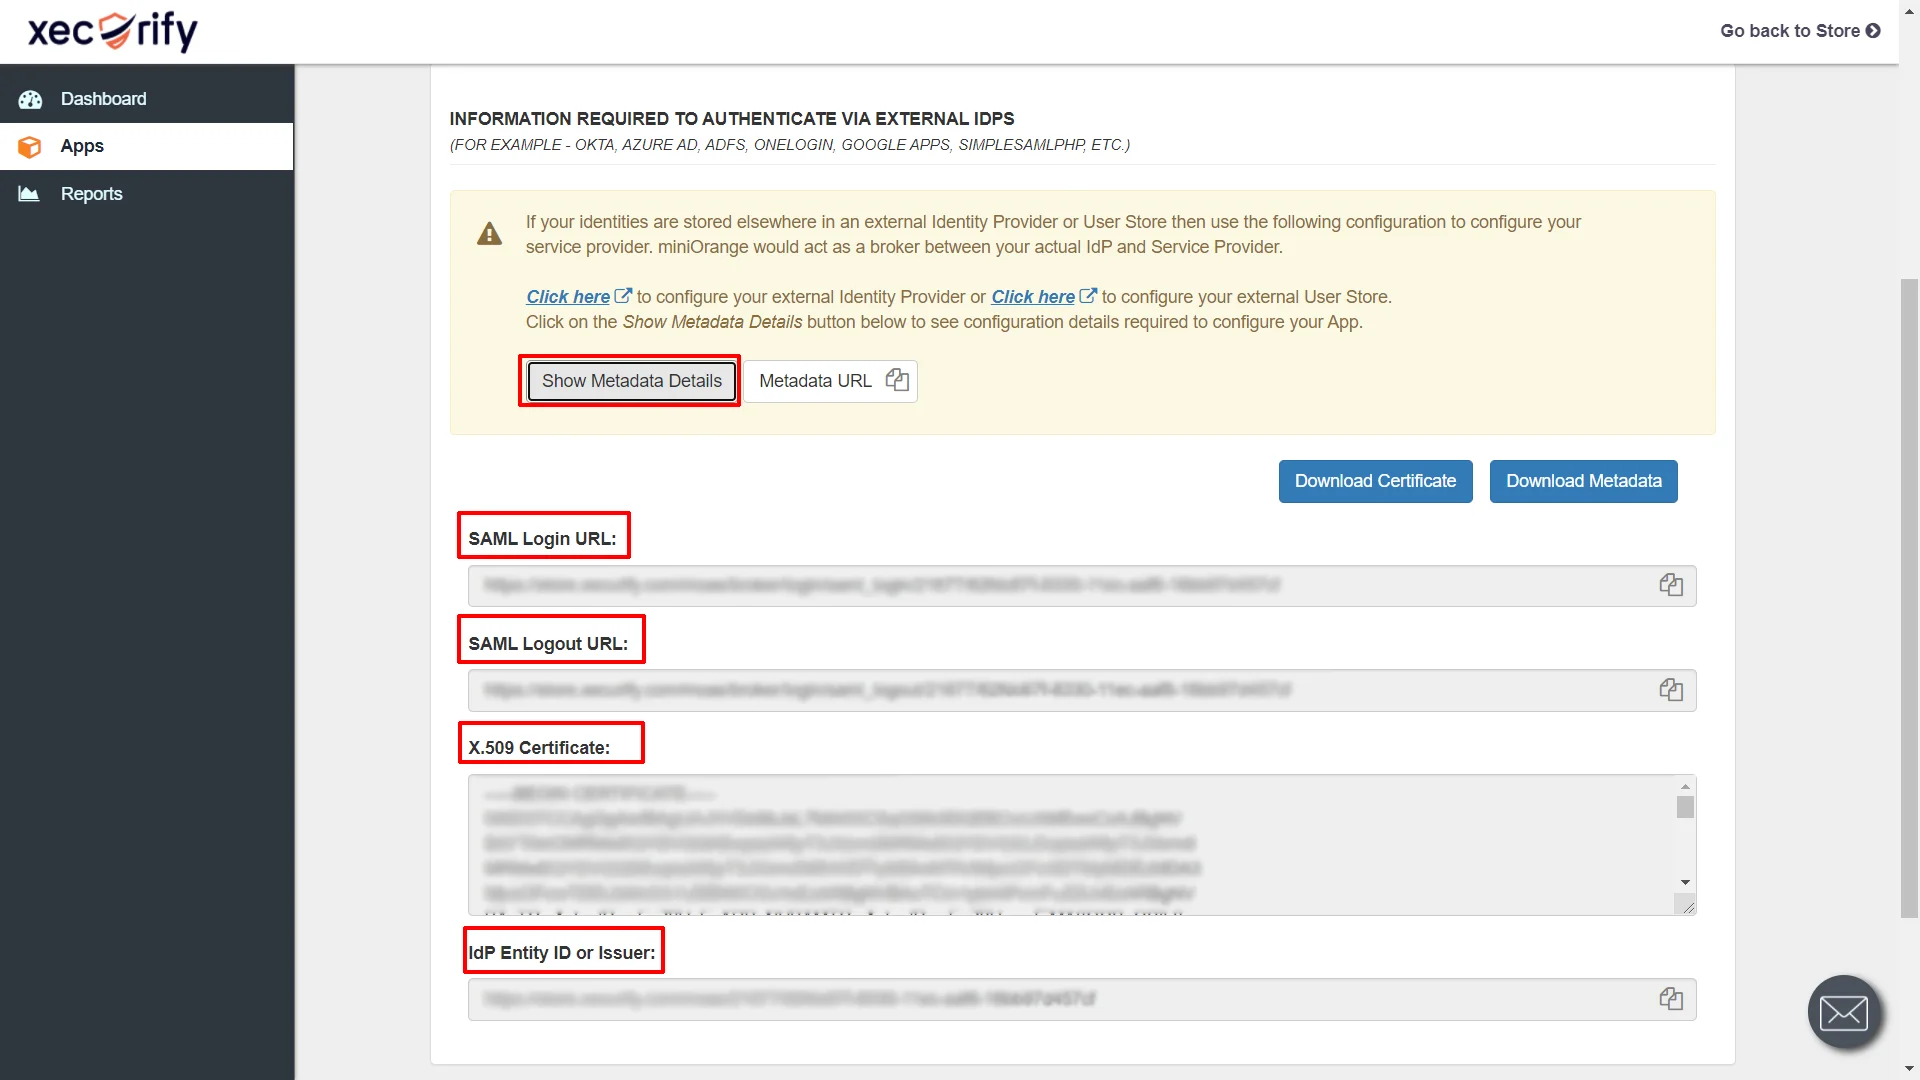Open Go back to Store link
Viewport: 1920px width, 1080px height.
(x=1798, y=31)
